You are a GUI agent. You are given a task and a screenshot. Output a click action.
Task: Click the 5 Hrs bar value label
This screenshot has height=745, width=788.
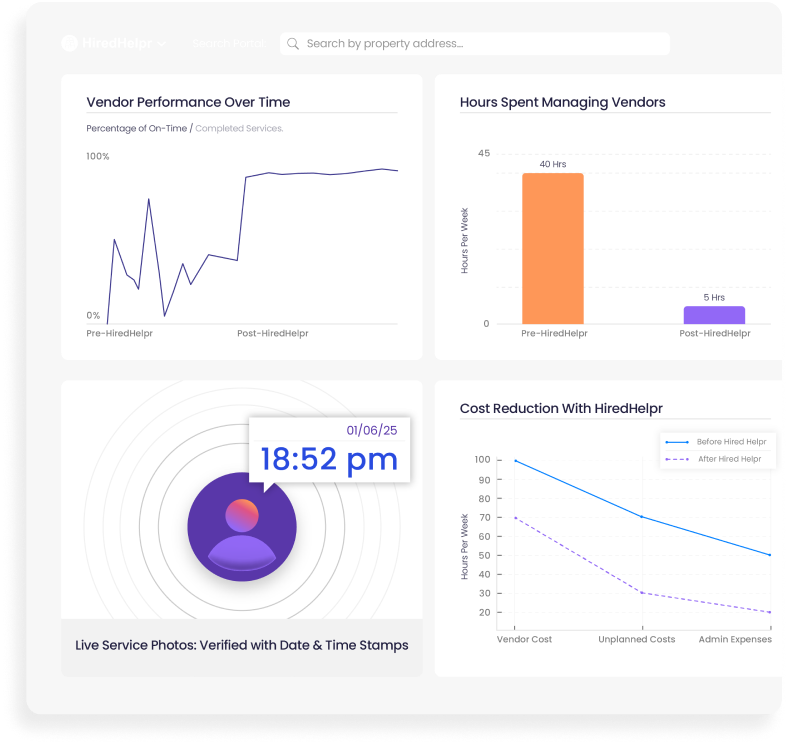tap(714, 297)
